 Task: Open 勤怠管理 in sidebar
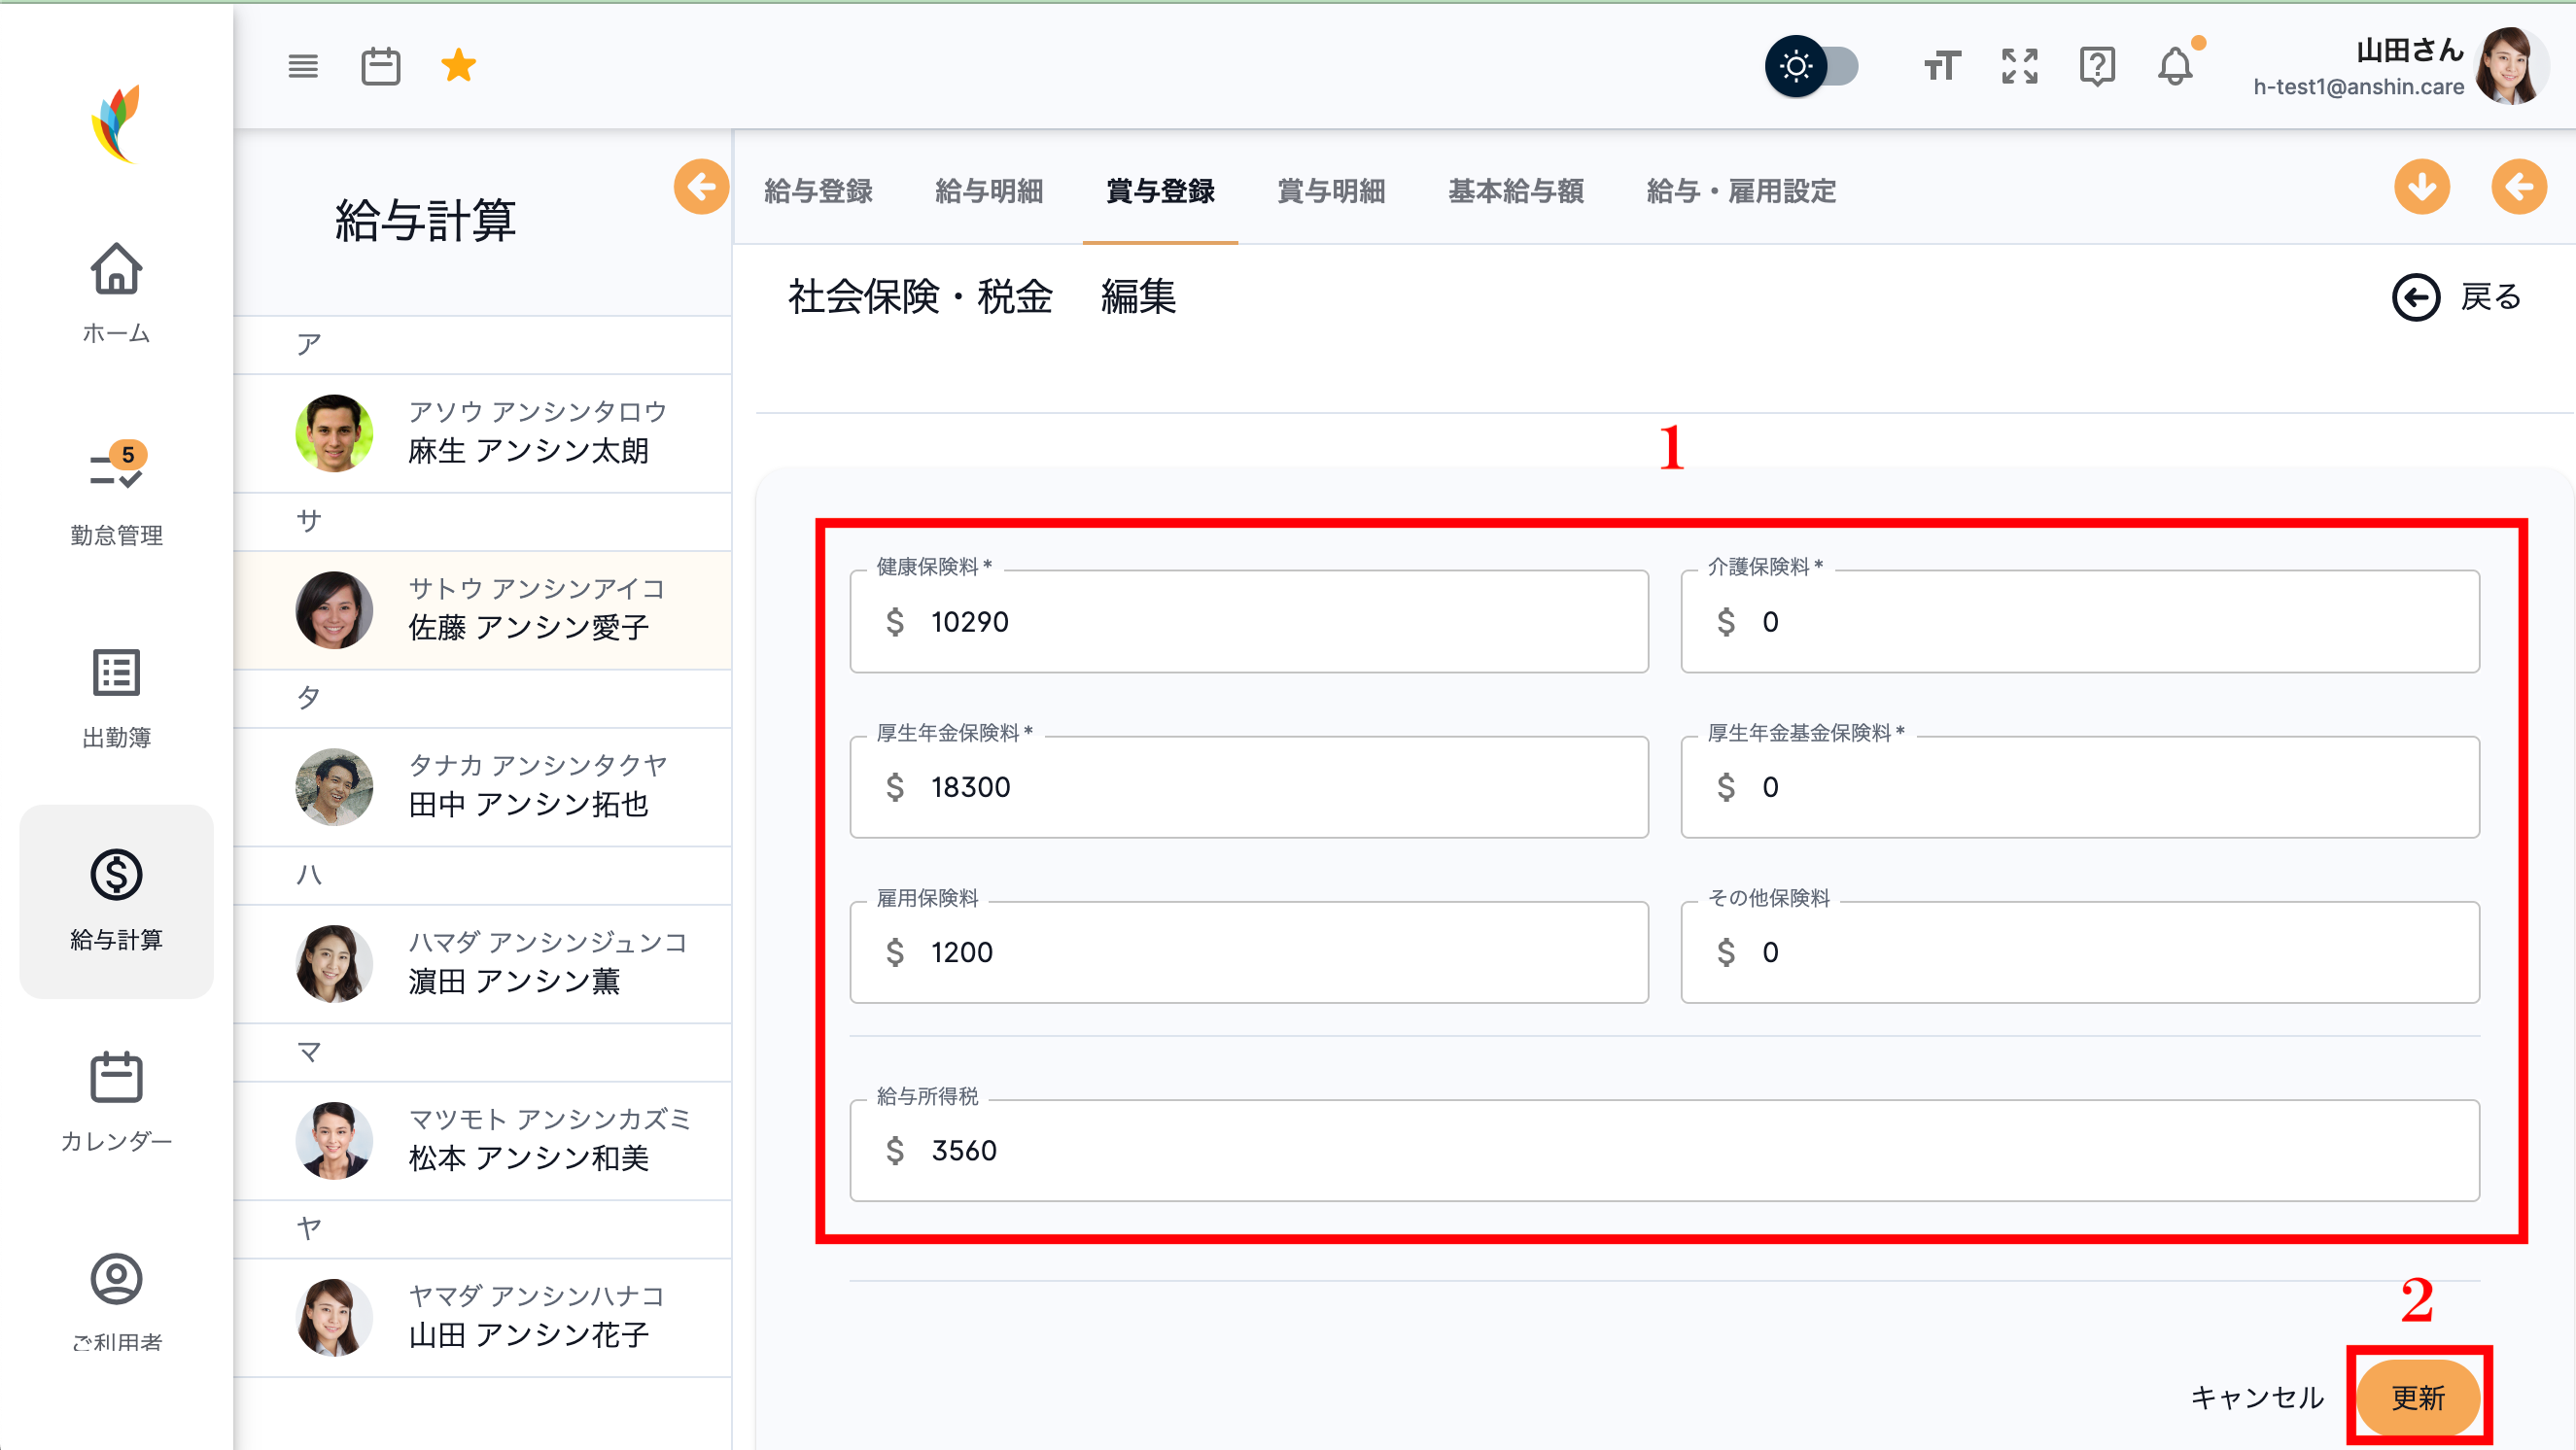pos(116,494)
